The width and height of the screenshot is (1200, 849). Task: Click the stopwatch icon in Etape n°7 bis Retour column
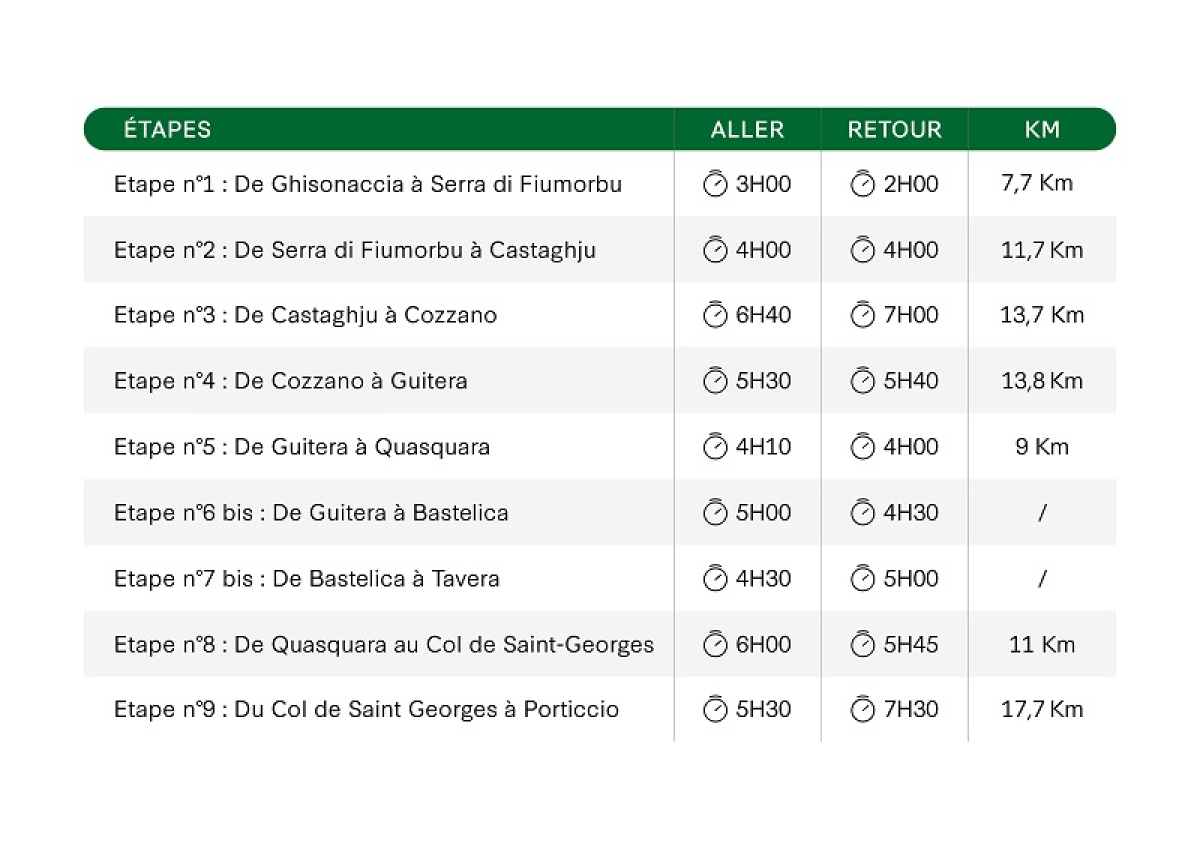pyautogui.click(x=862, y=578)
